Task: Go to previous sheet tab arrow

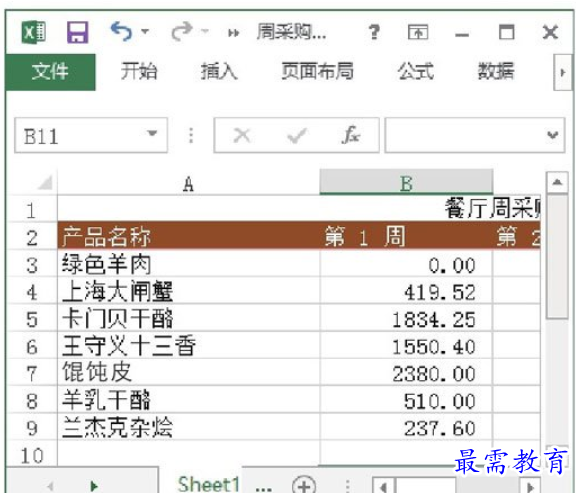Action: (x=51, y=486)
